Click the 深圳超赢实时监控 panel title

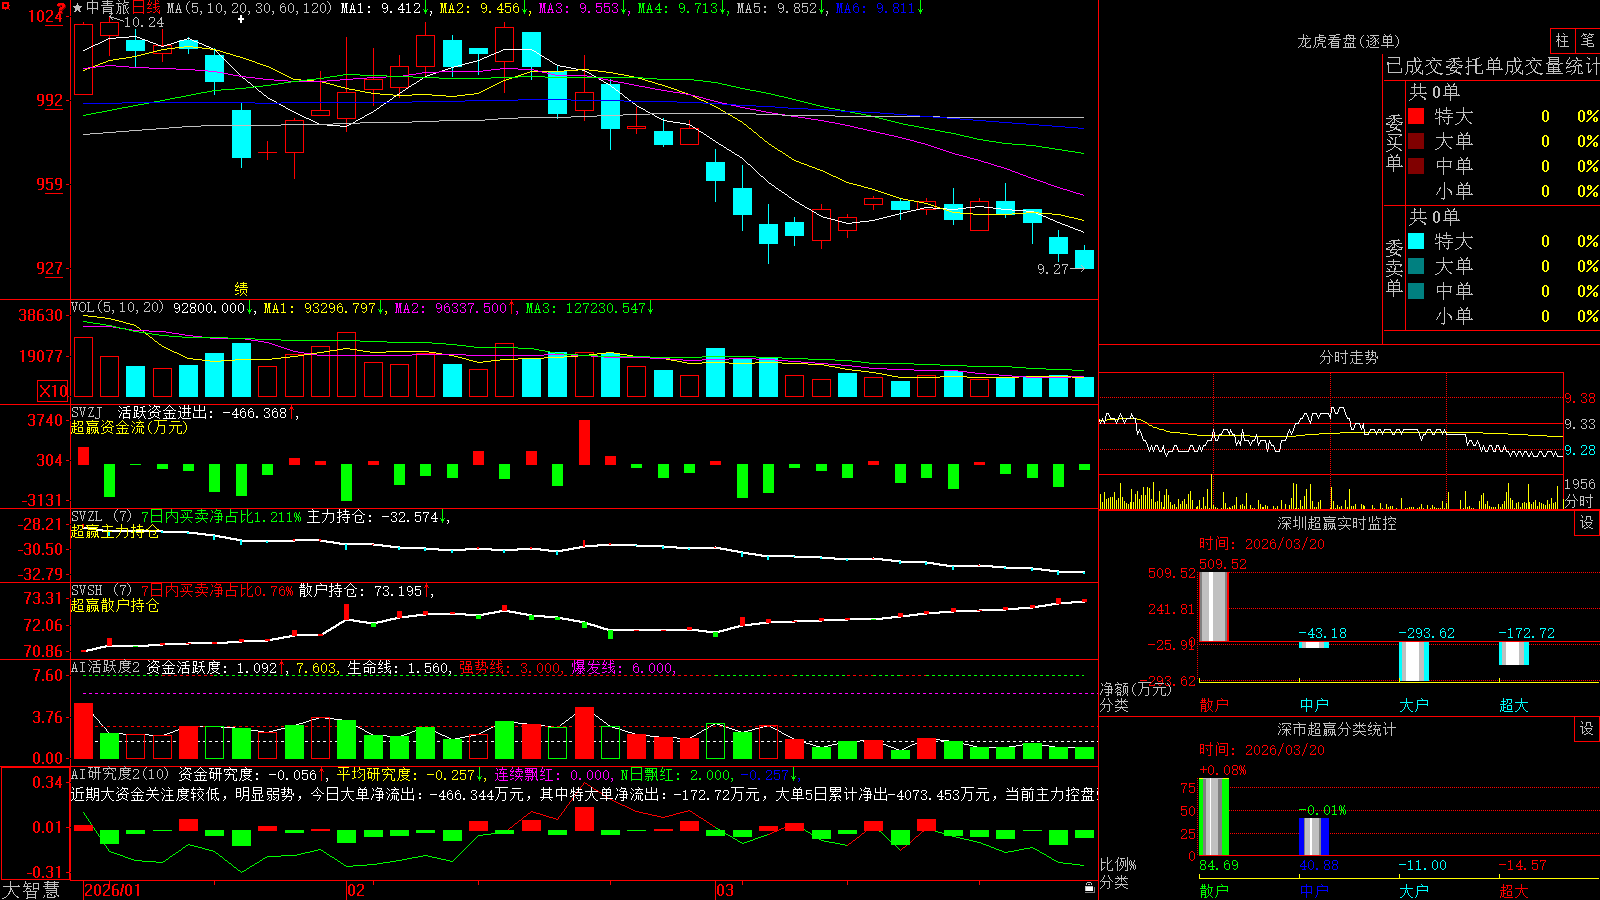tap(1336, 523)
